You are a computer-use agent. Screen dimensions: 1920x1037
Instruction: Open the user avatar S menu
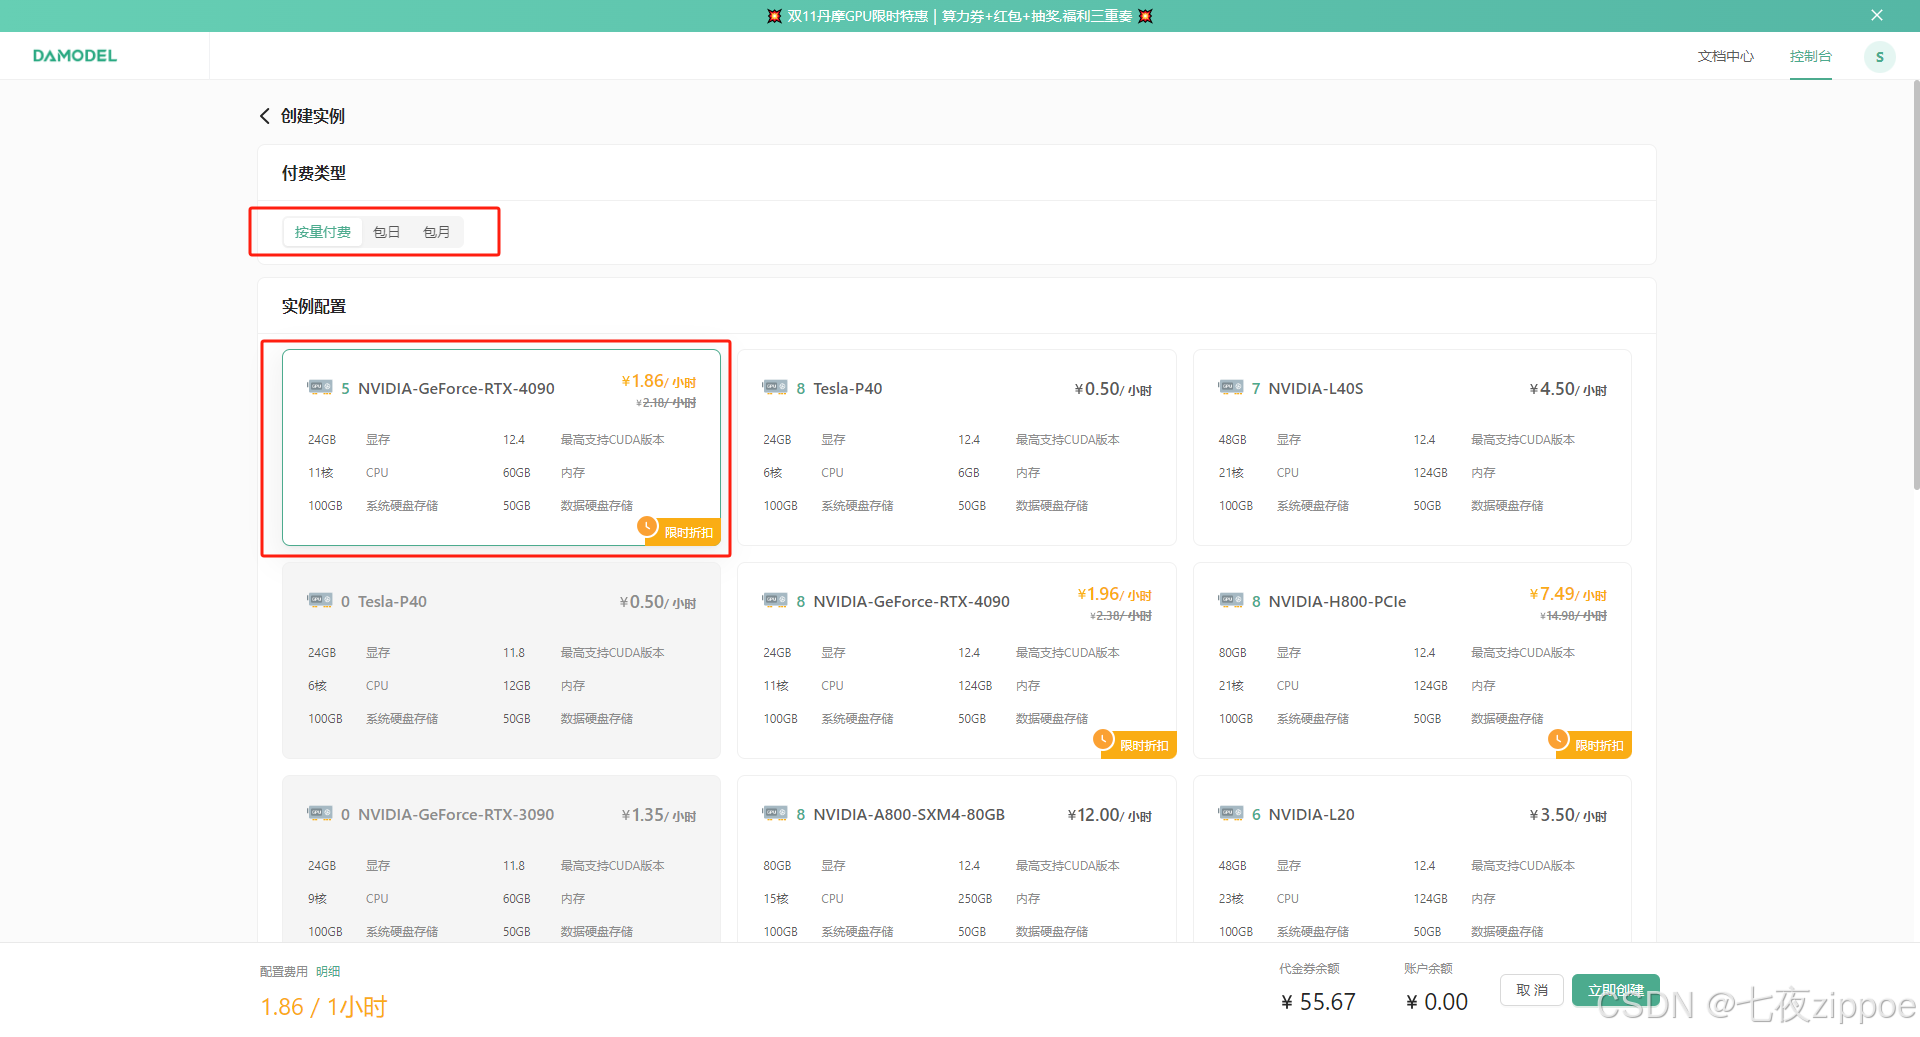pyautogui.click(x=1879, y=57)
